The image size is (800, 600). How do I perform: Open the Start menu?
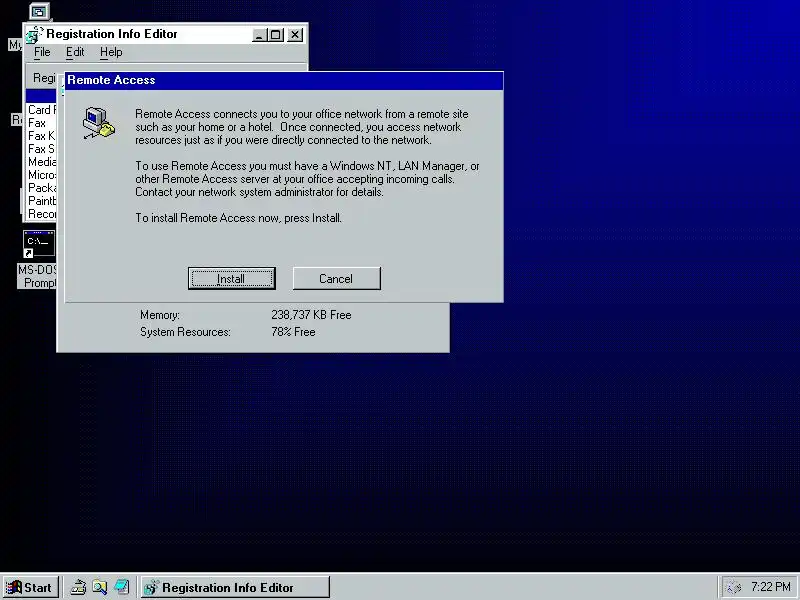coord(30,588)
